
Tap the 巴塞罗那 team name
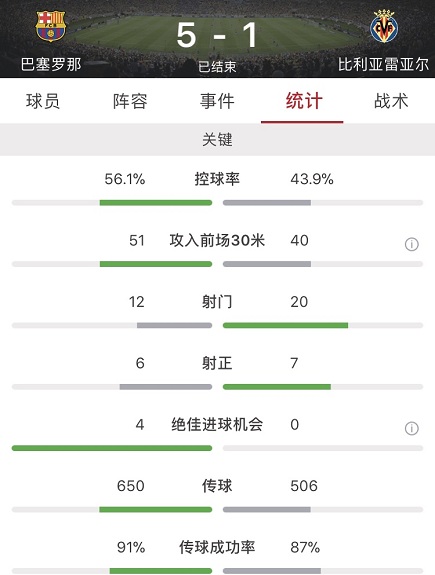pyautogui.click(x=51, y=65)
